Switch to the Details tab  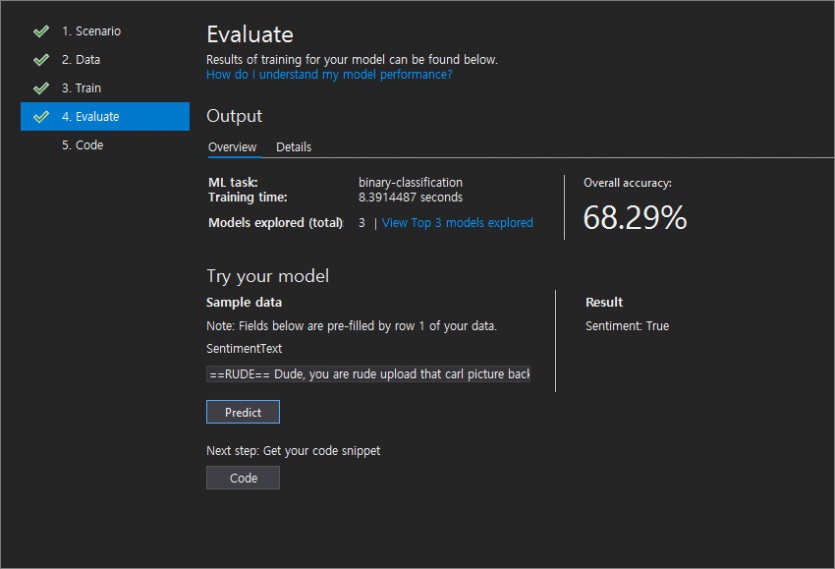tap(293, 147)
